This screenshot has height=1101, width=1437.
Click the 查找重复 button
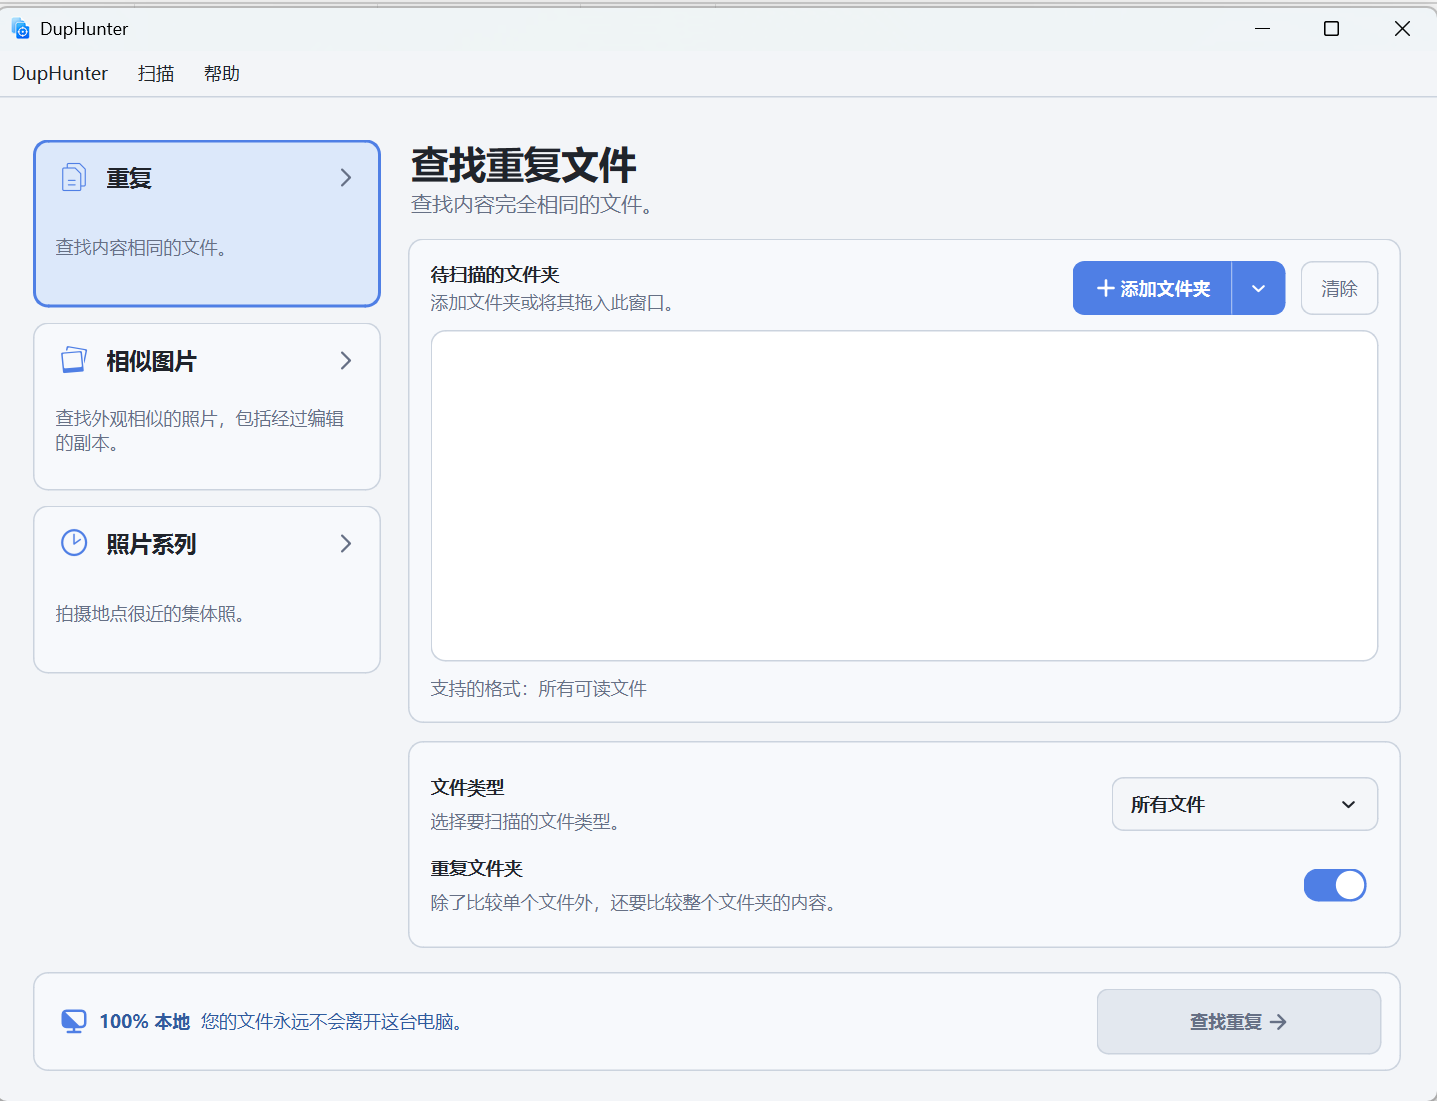[x=1239, y=1022]
